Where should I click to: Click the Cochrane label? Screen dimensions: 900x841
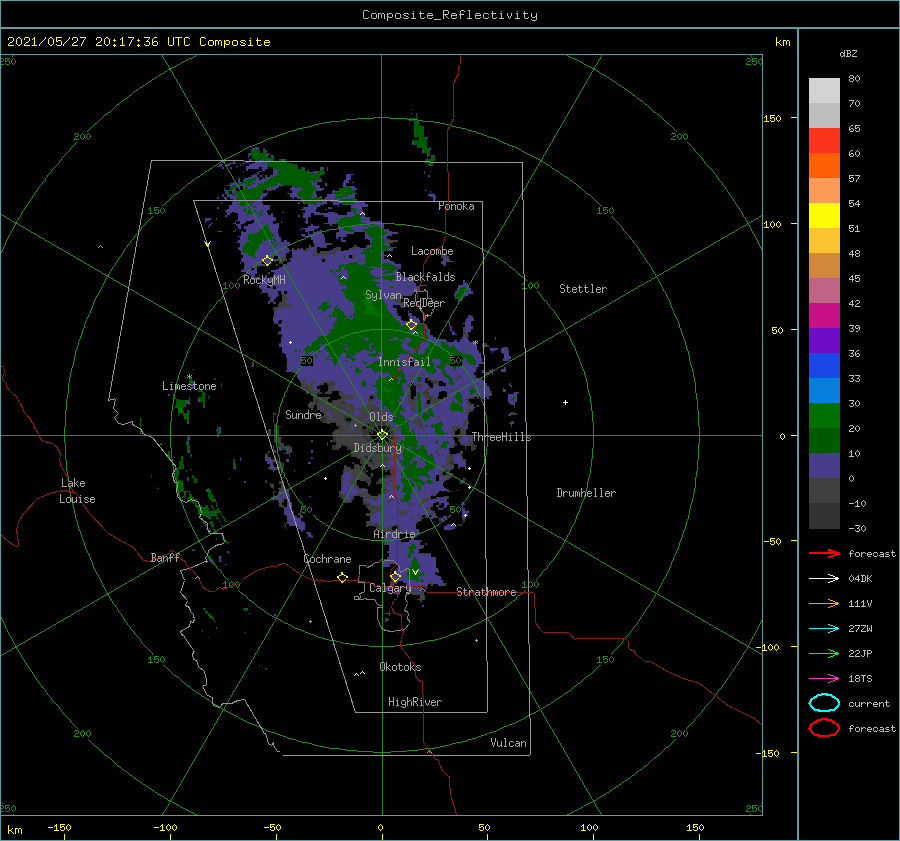point(327,559)
